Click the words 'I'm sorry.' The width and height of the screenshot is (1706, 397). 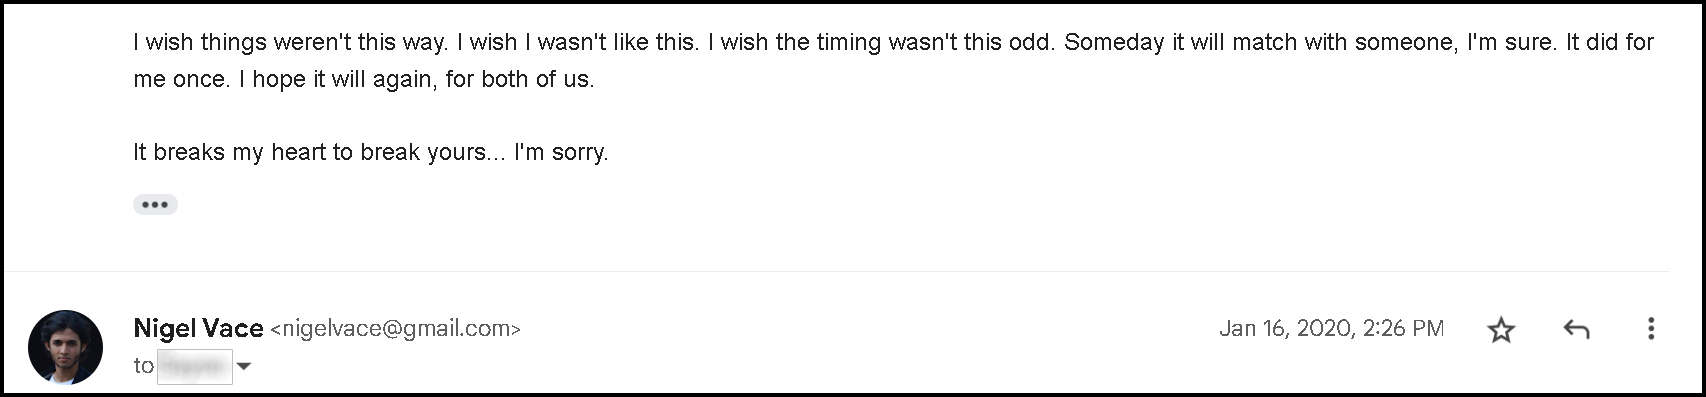tap(561, 153)
